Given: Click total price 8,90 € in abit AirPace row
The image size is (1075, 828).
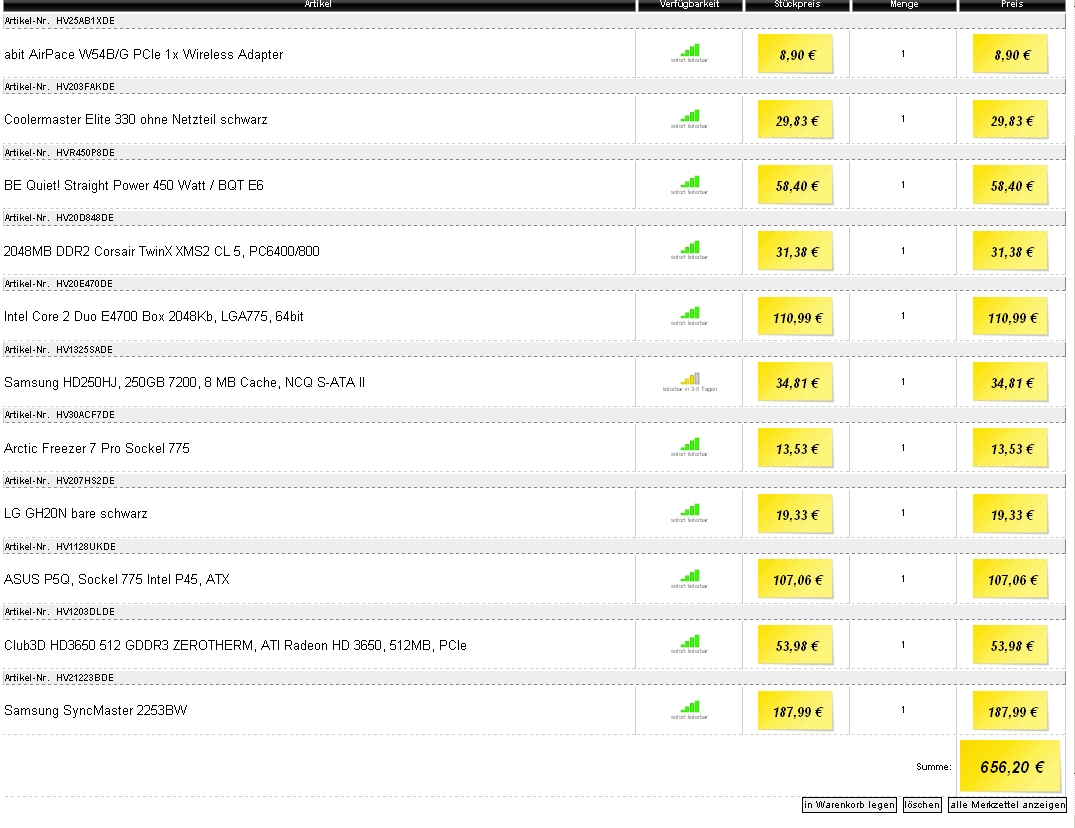Looking at the screenshot, I should pyautogui.click(x=1011, y=54).
